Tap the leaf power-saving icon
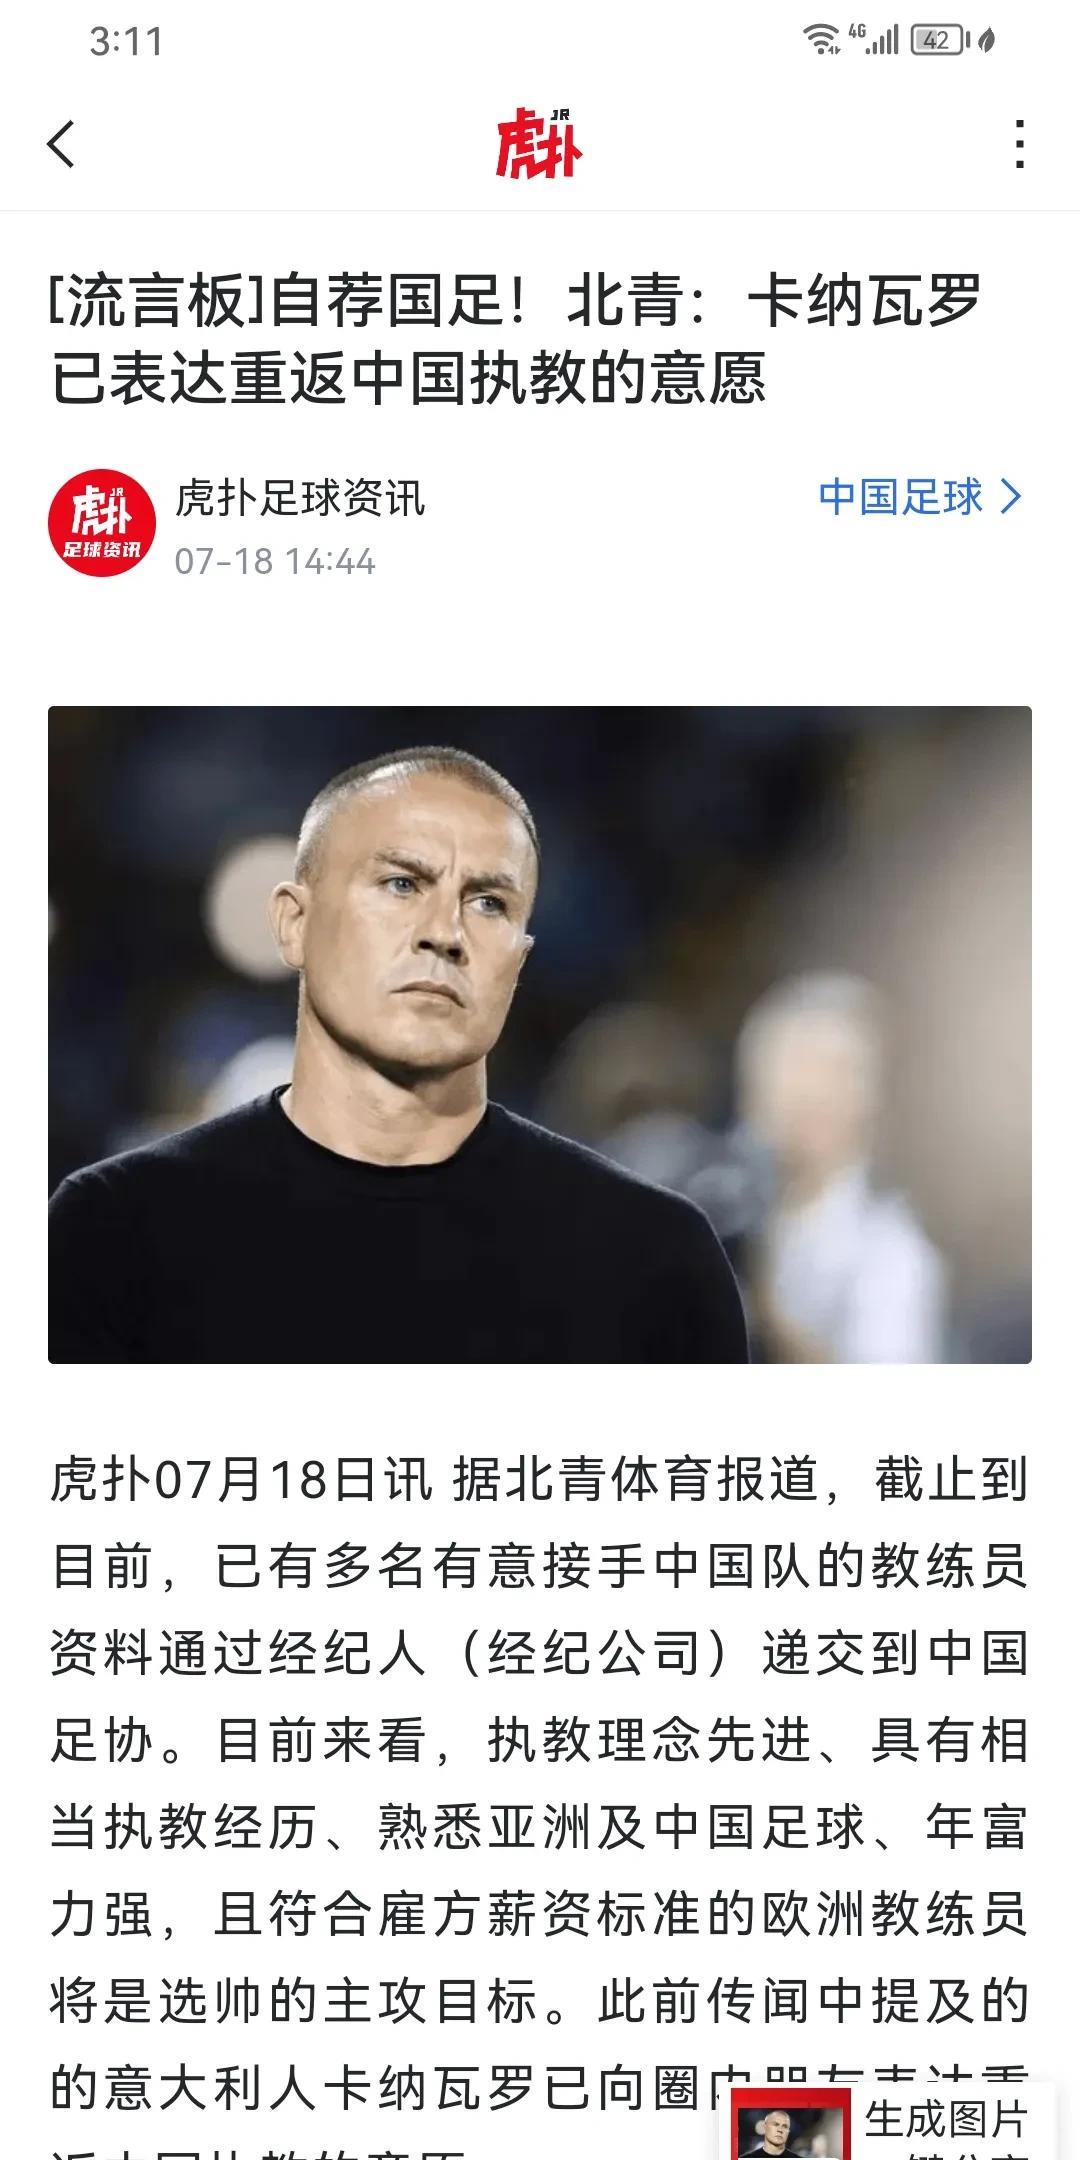 (987, 40)
